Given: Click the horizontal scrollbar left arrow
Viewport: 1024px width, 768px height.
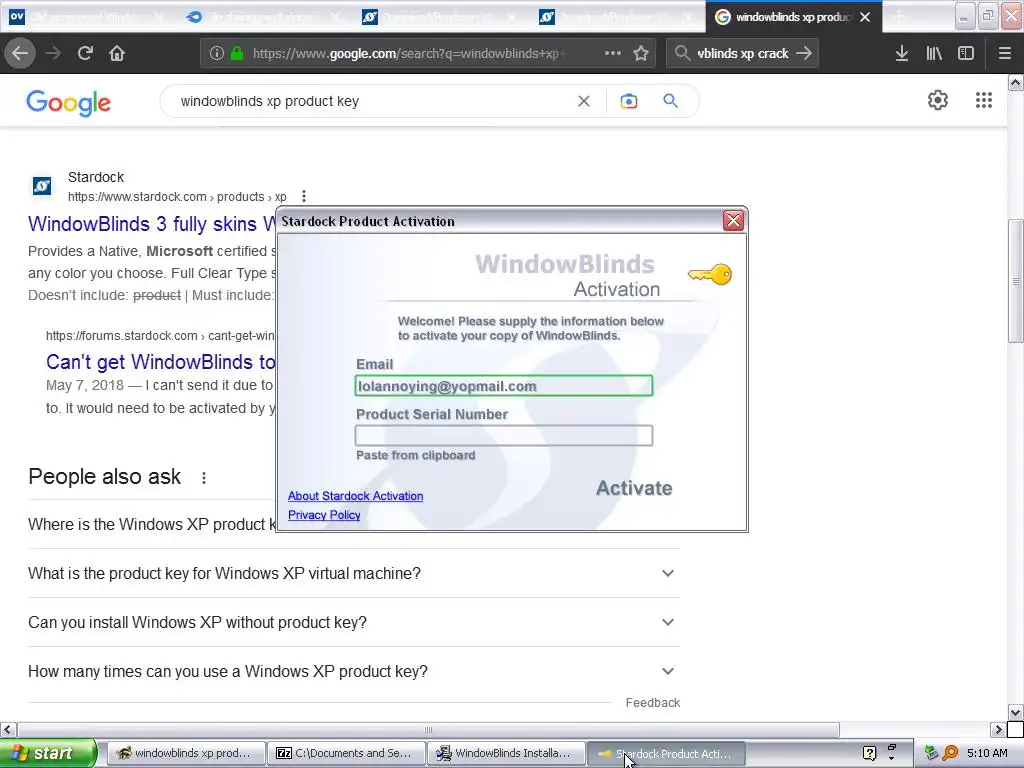Looking at the screenshot, I should click(8, 729).
